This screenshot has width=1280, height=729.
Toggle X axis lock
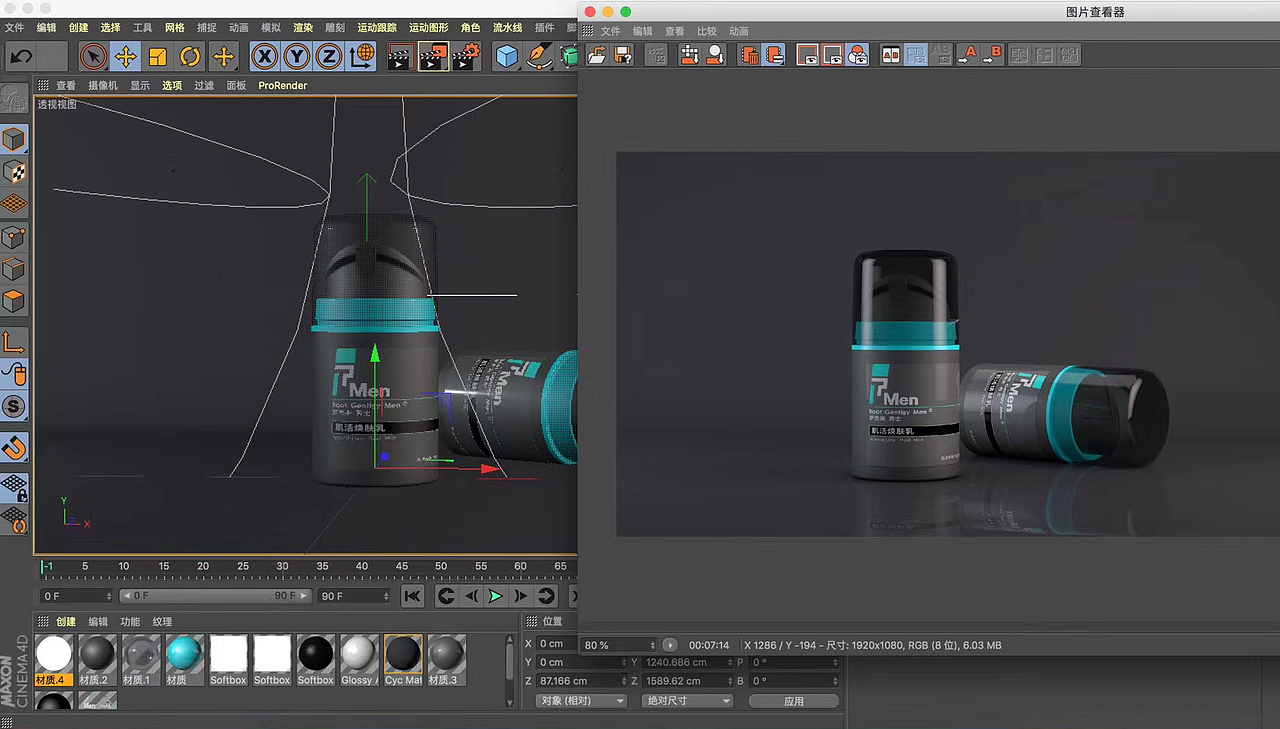pos(264,56)
